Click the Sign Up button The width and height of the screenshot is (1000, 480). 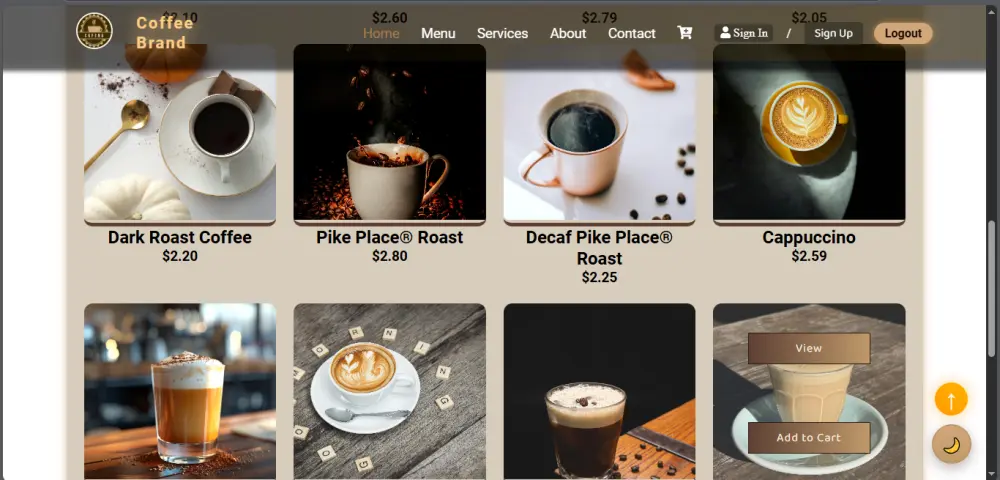833,33
